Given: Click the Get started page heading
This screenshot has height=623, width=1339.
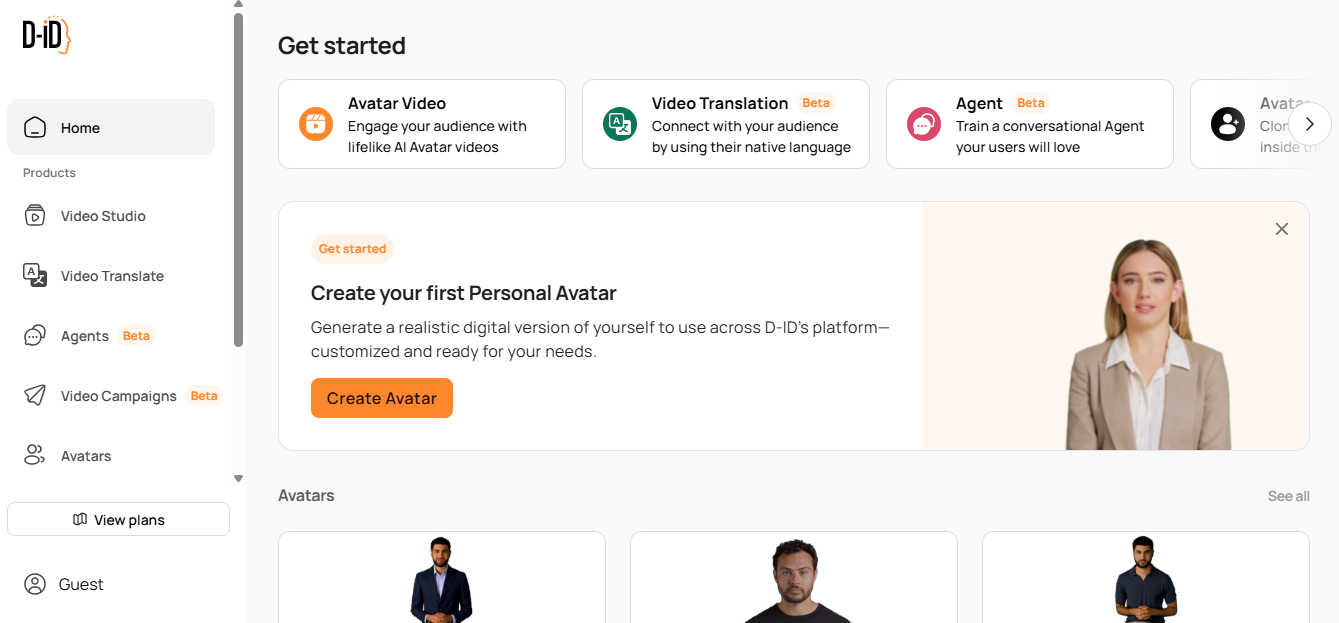Looking at the screenshot, I should (x=342, y=46).
